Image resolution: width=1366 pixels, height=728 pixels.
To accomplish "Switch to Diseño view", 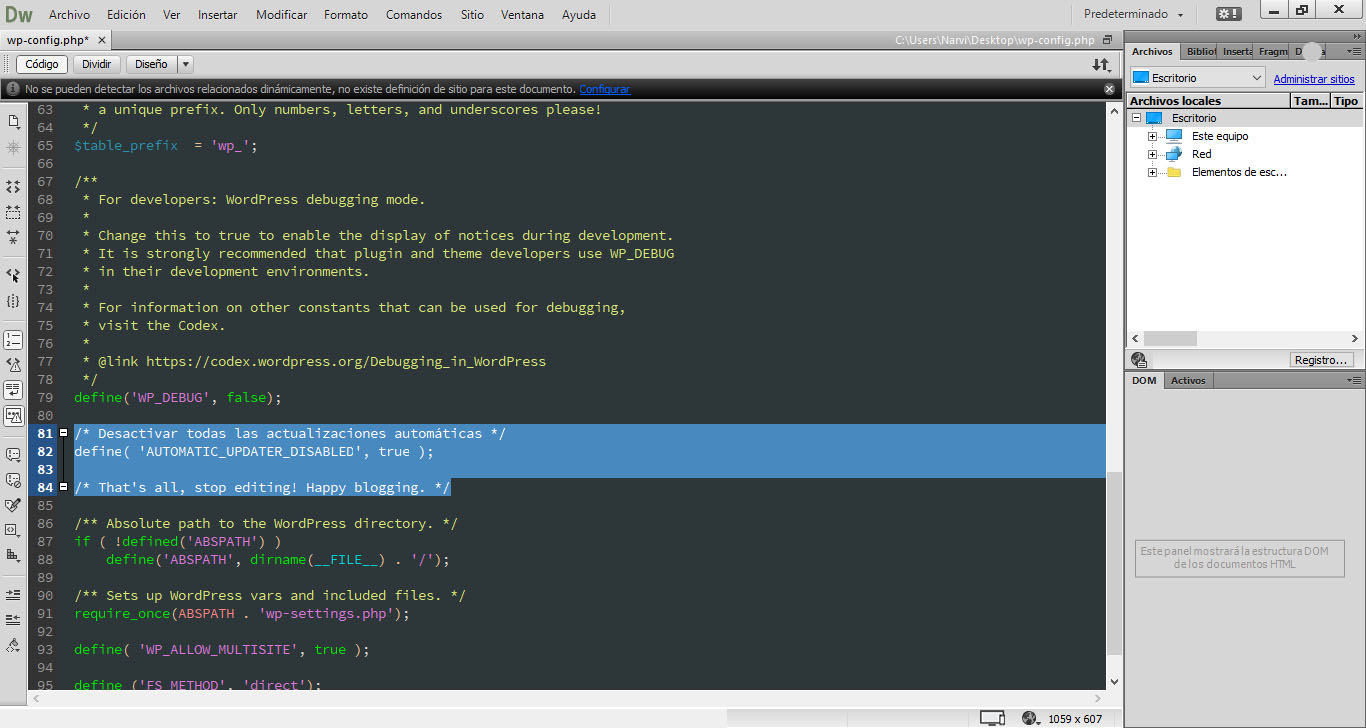I will pyautogui.click(x=151, y=64).
